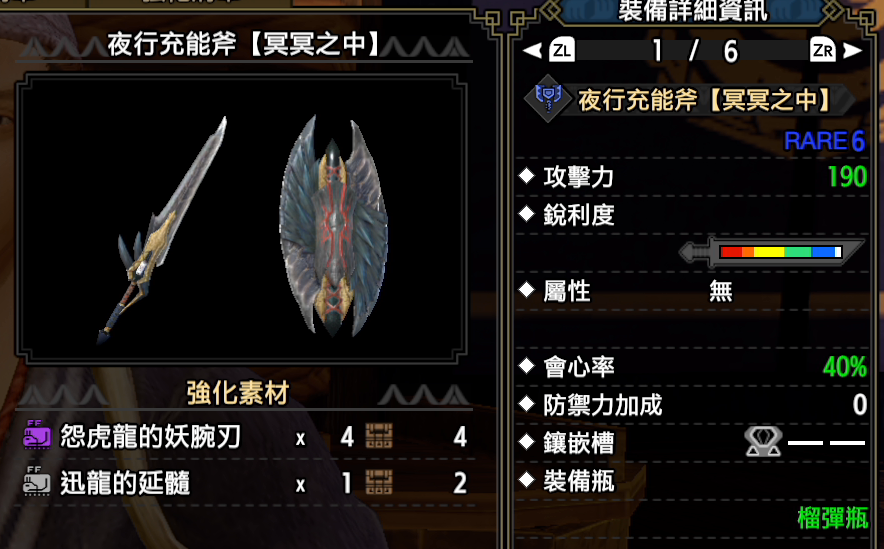Select the 強化素材 section header
884x549 pixels.
pyautogui.click(x=238, y=393)
